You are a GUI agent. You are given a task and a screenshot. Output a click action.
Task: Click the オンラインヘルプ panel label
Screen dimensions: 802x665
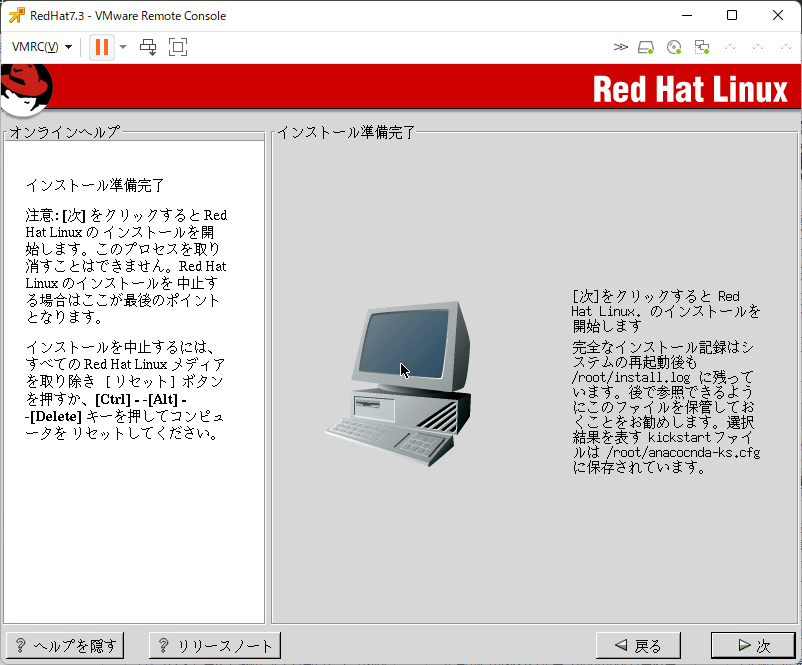65,132
